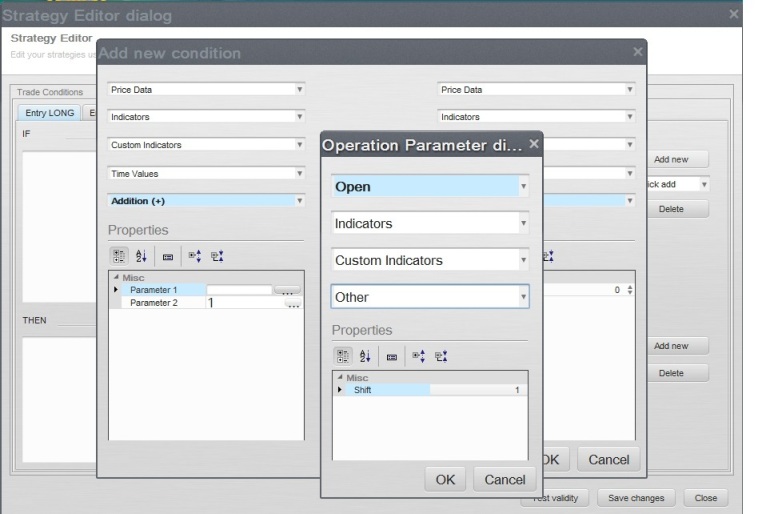Click the Shift value field showing 1

[478, 390]
